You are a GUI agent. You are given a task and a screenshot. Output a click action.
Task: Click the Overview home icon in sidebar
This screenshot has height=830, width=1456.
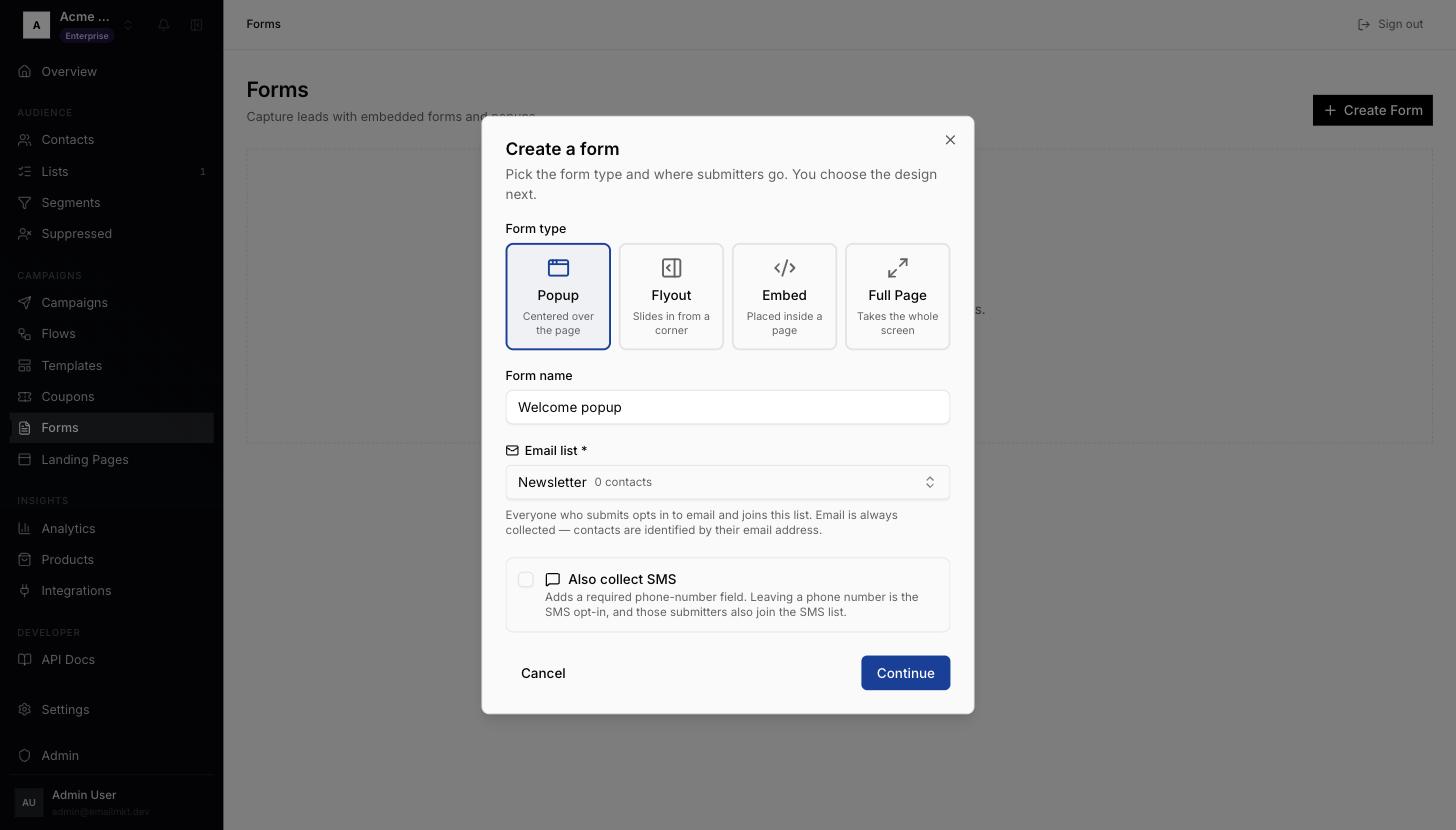[x=25, y=72]
